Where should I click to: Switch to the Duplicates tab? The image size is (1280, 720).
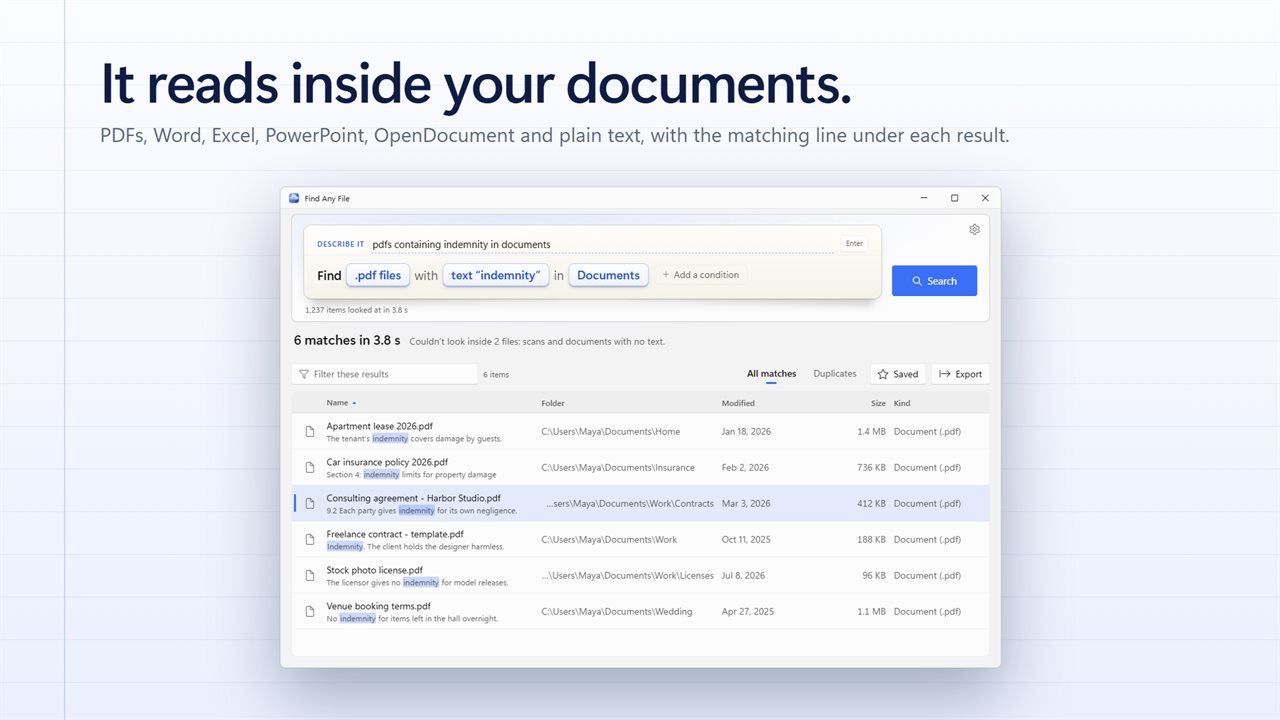pos(835,374)
